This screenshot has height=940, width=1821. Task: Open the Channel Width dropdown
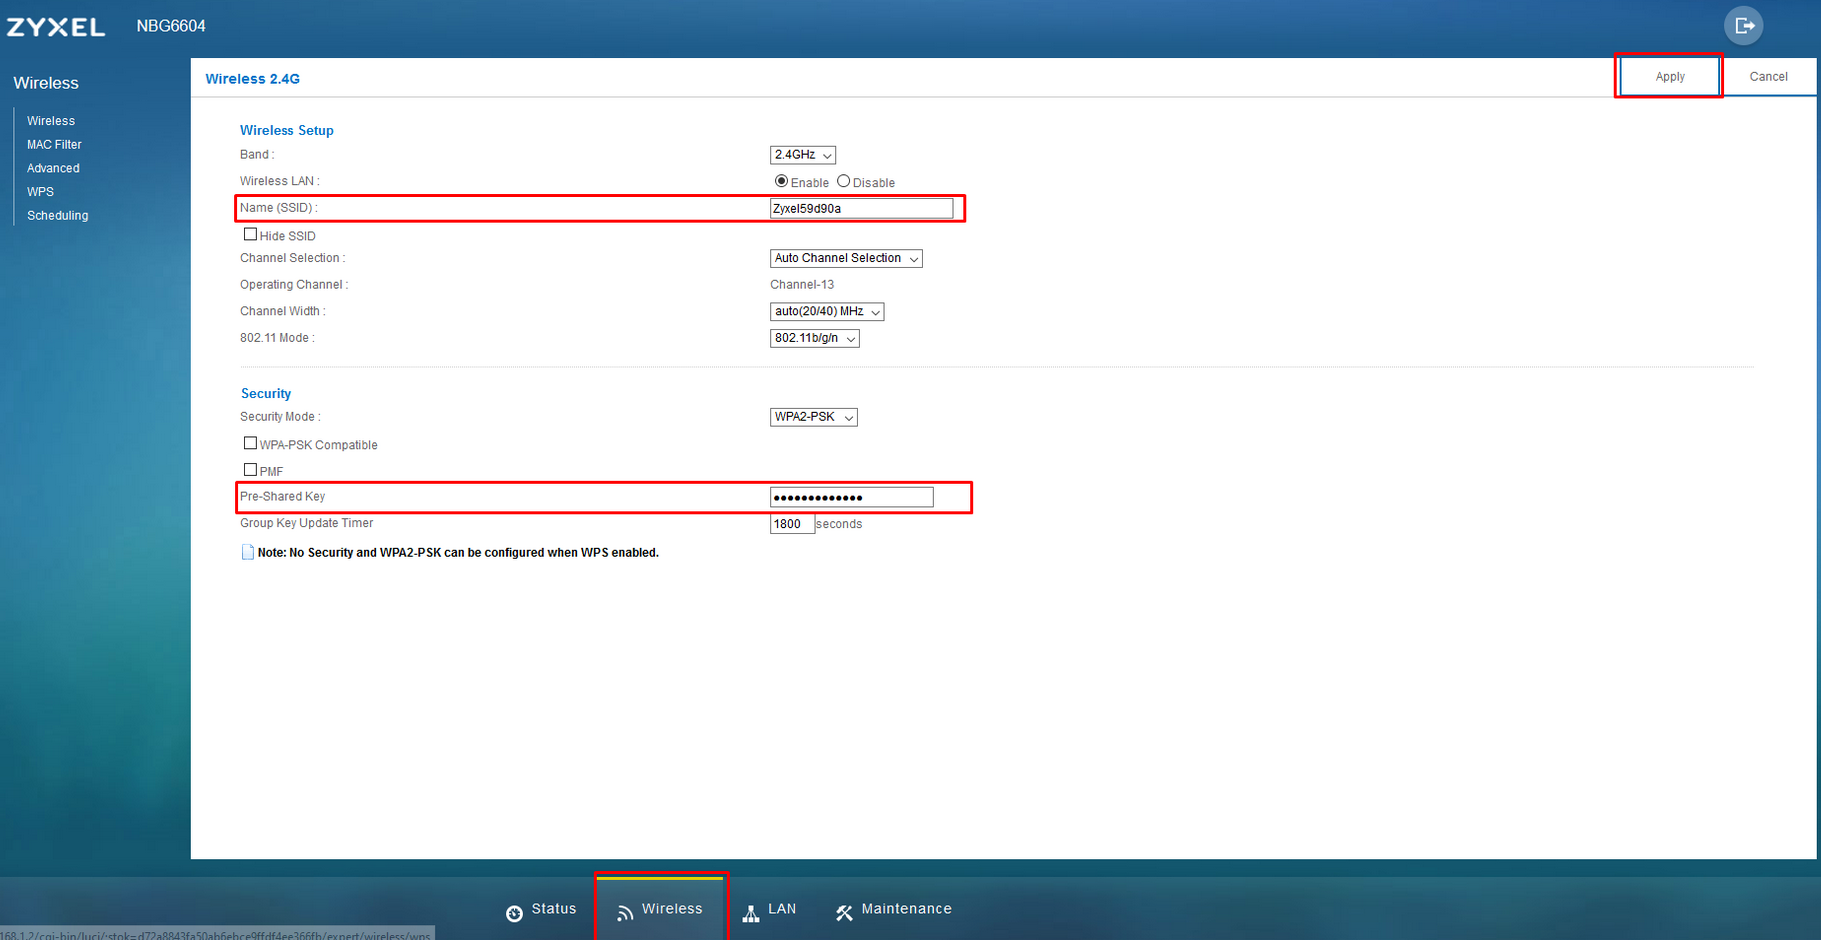[x=827, y=312]
